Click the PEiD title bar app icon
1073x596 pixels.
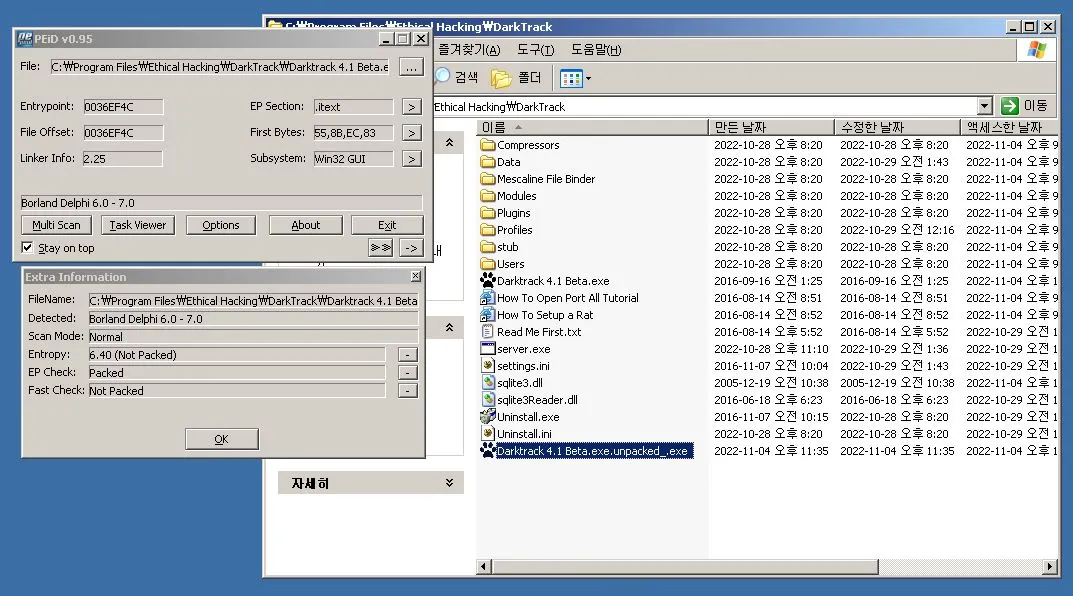25,38
